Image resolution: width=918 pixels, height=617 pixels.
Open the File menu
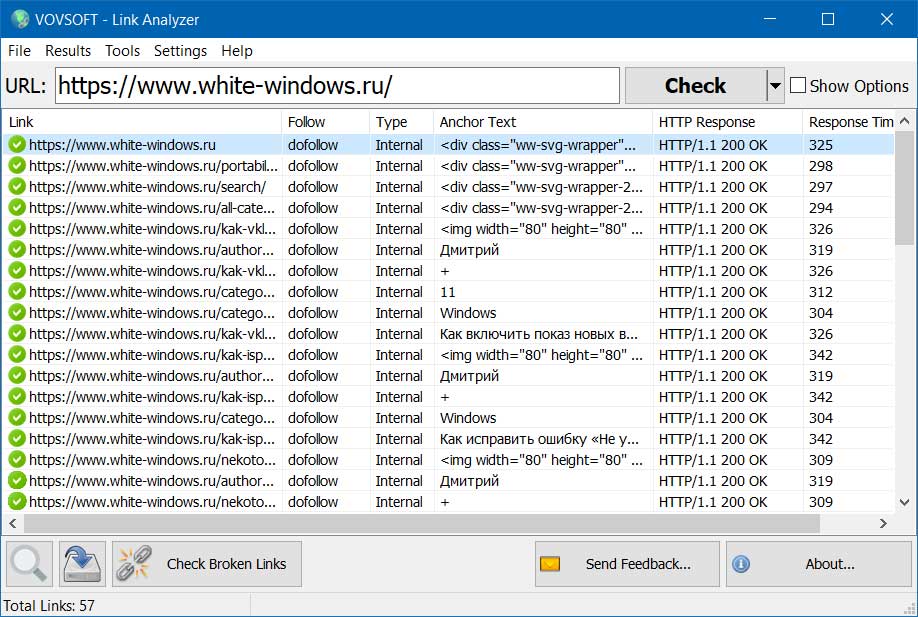(x=19, y=51)
